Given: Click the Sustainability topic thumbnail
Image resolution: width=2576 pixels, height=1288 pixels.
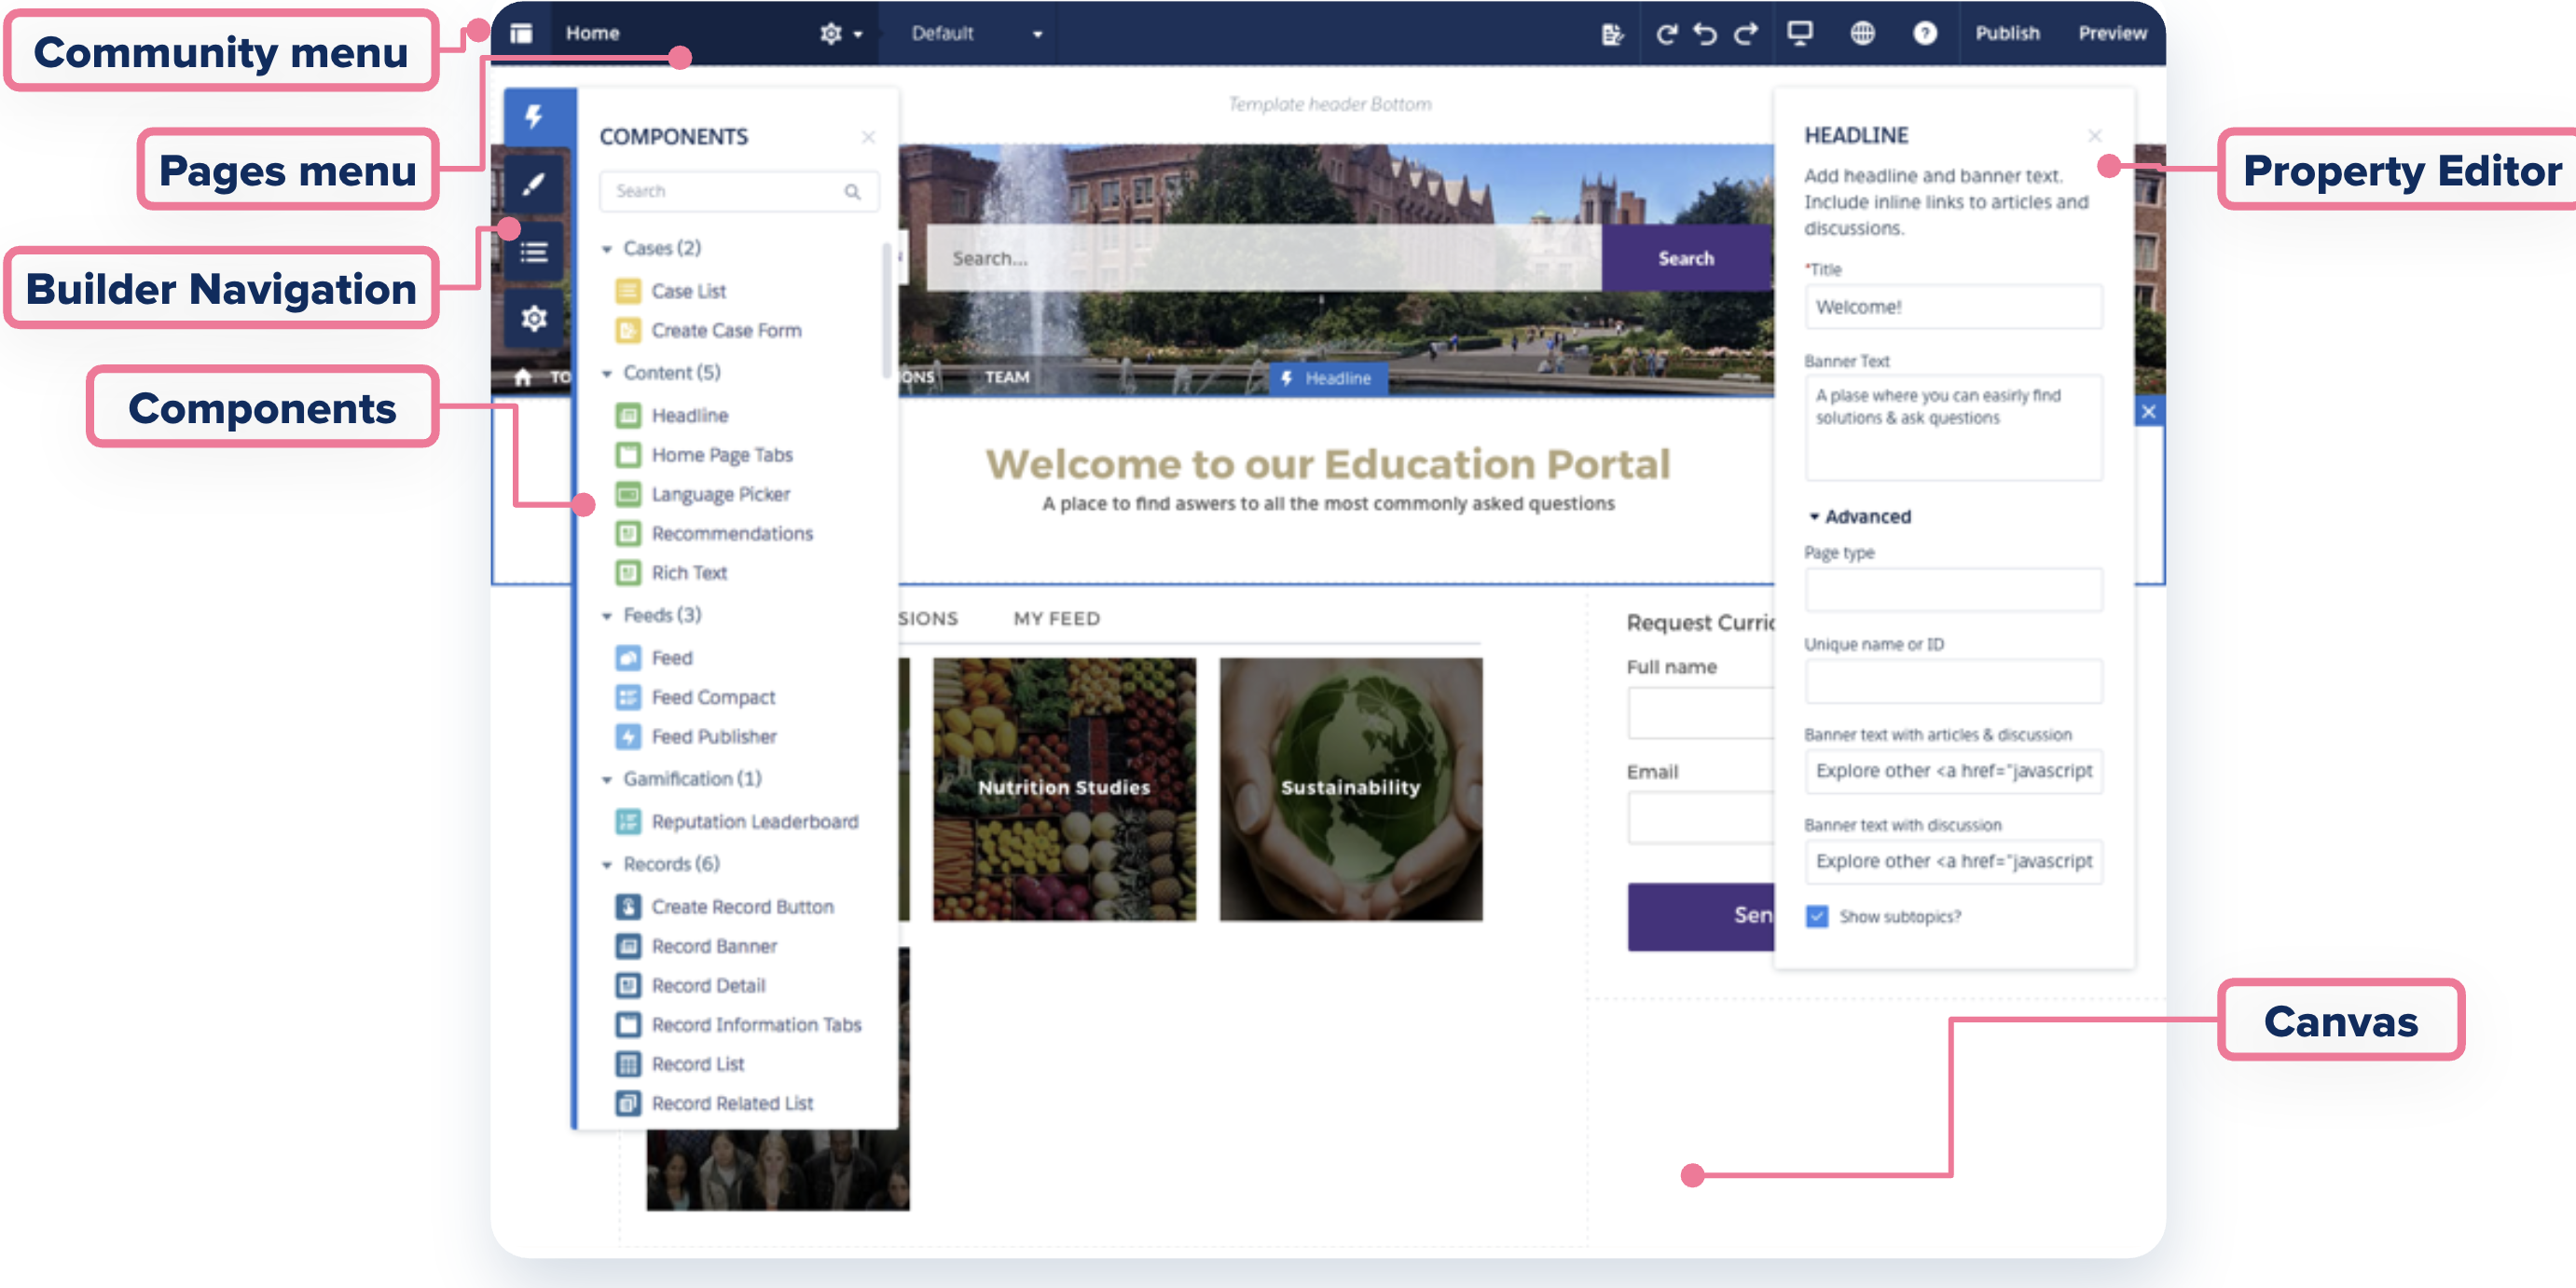Looking at the screenshot, I should coord(1350,789).
